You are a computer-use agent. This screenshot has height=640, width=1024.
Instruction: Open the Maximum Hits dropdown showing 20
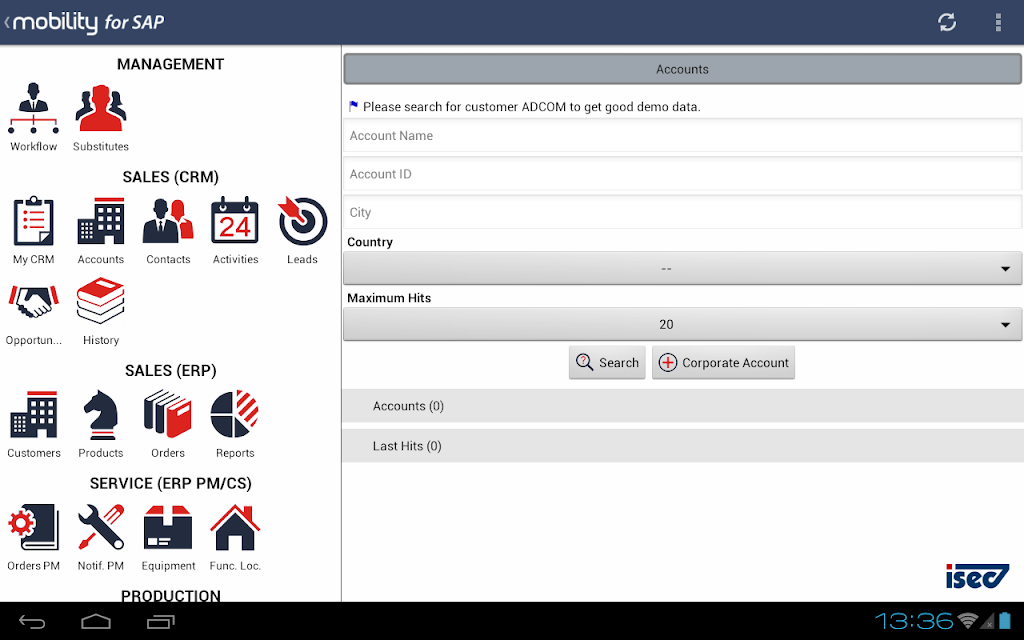click(682, 325)
